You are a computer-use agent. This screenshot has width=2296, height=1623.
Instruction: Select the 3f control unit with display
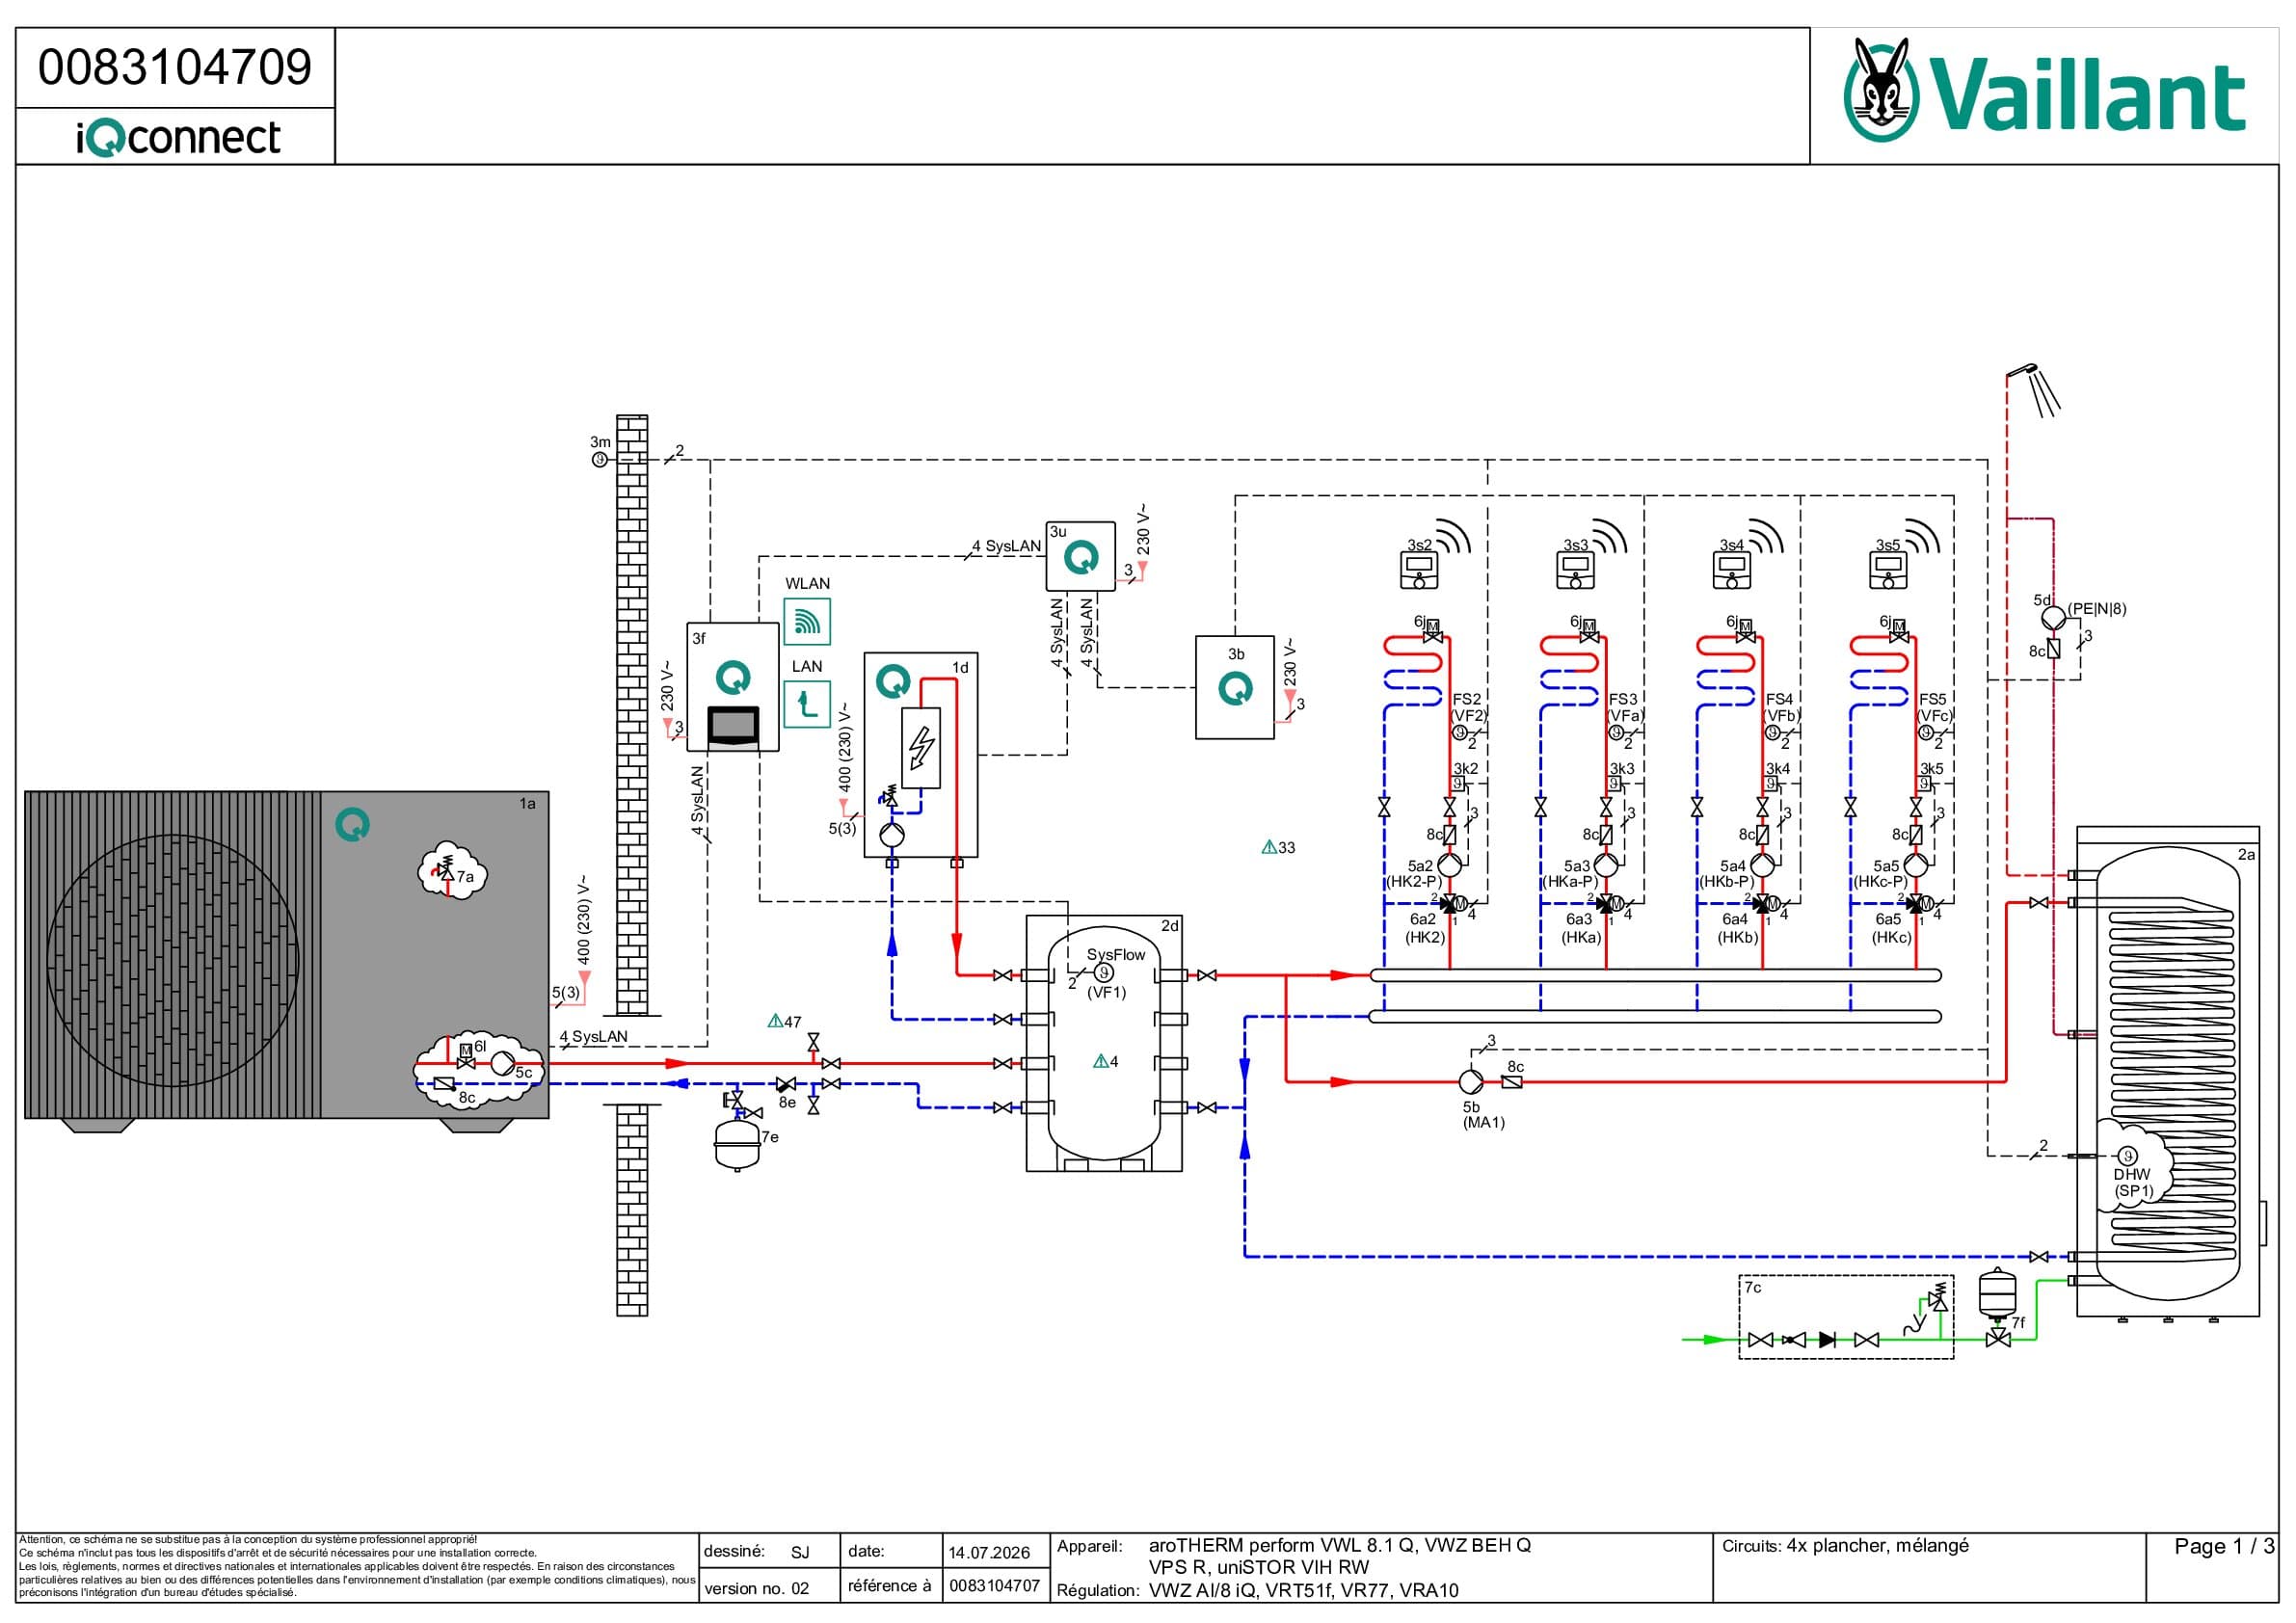pyautogui.click(x=733, y=687)
